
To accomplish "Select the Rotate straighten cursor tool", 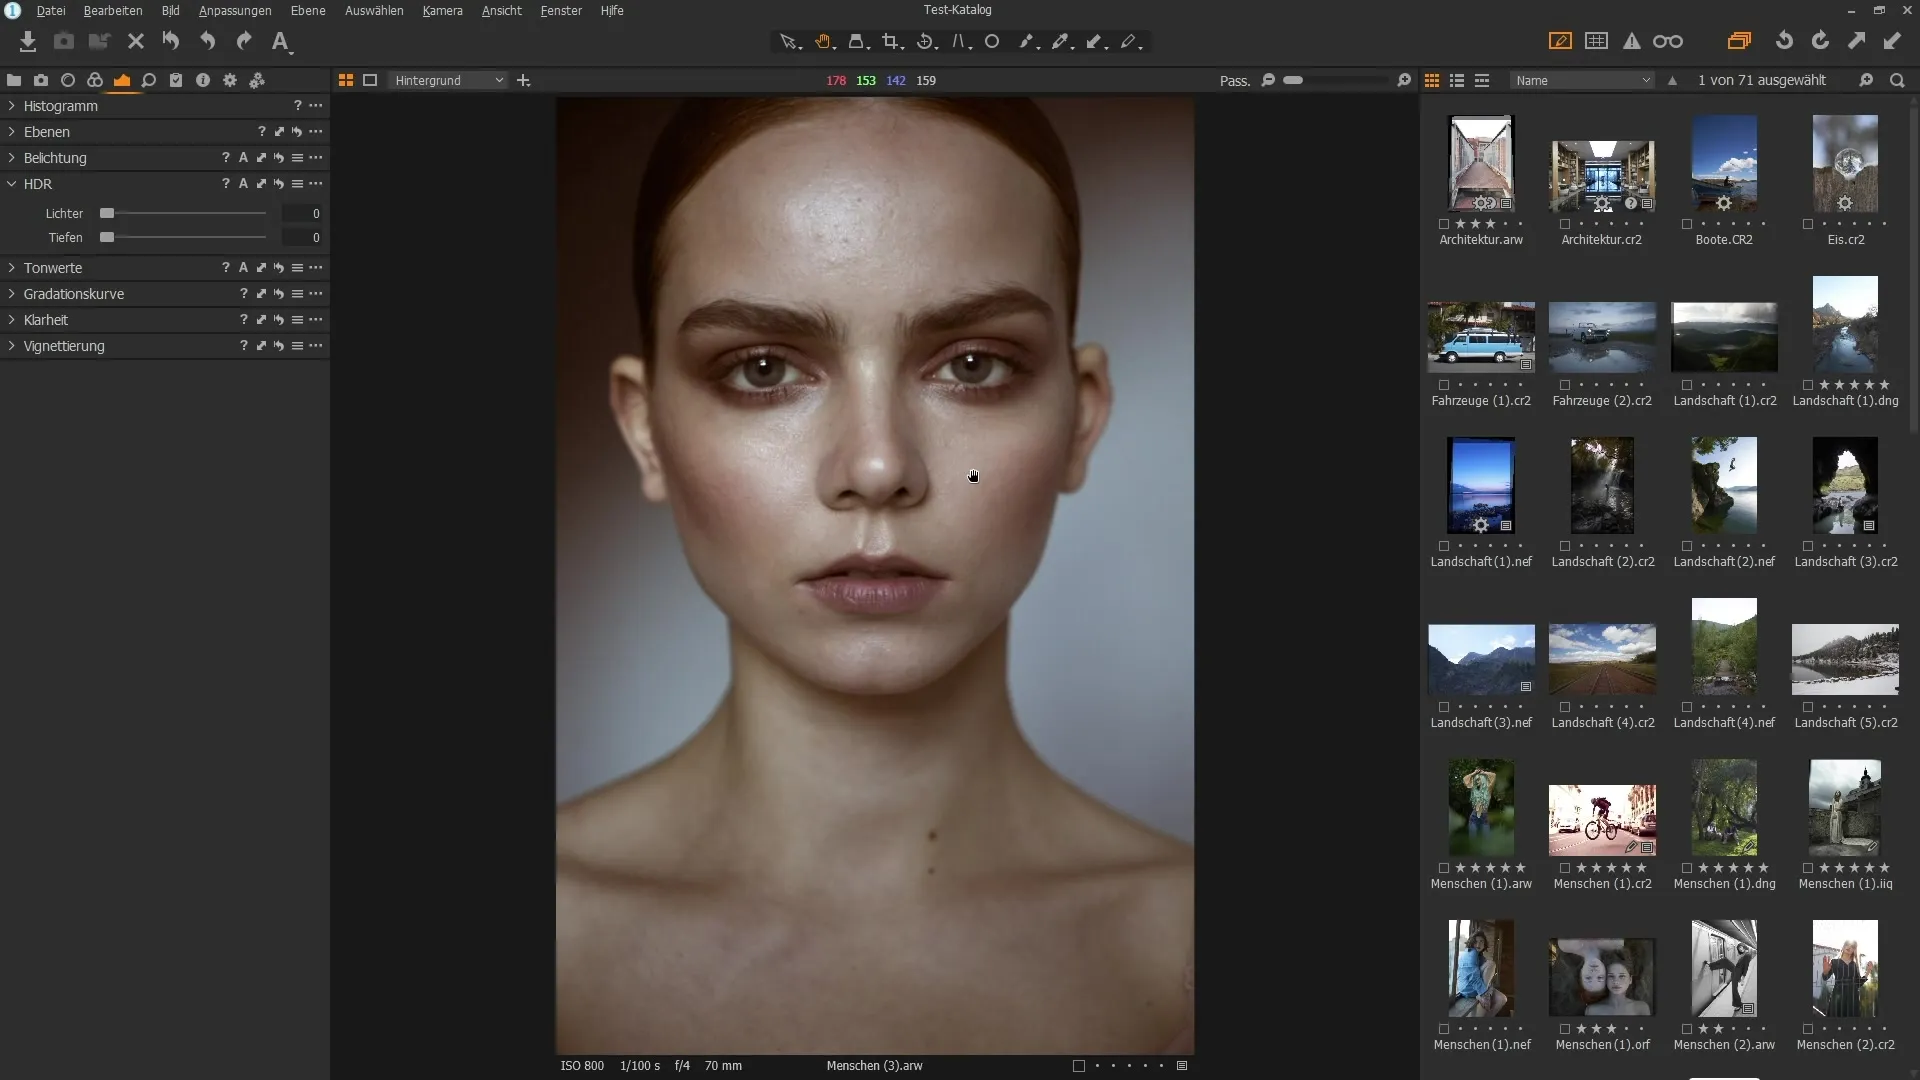I will (x=926, y=42).
